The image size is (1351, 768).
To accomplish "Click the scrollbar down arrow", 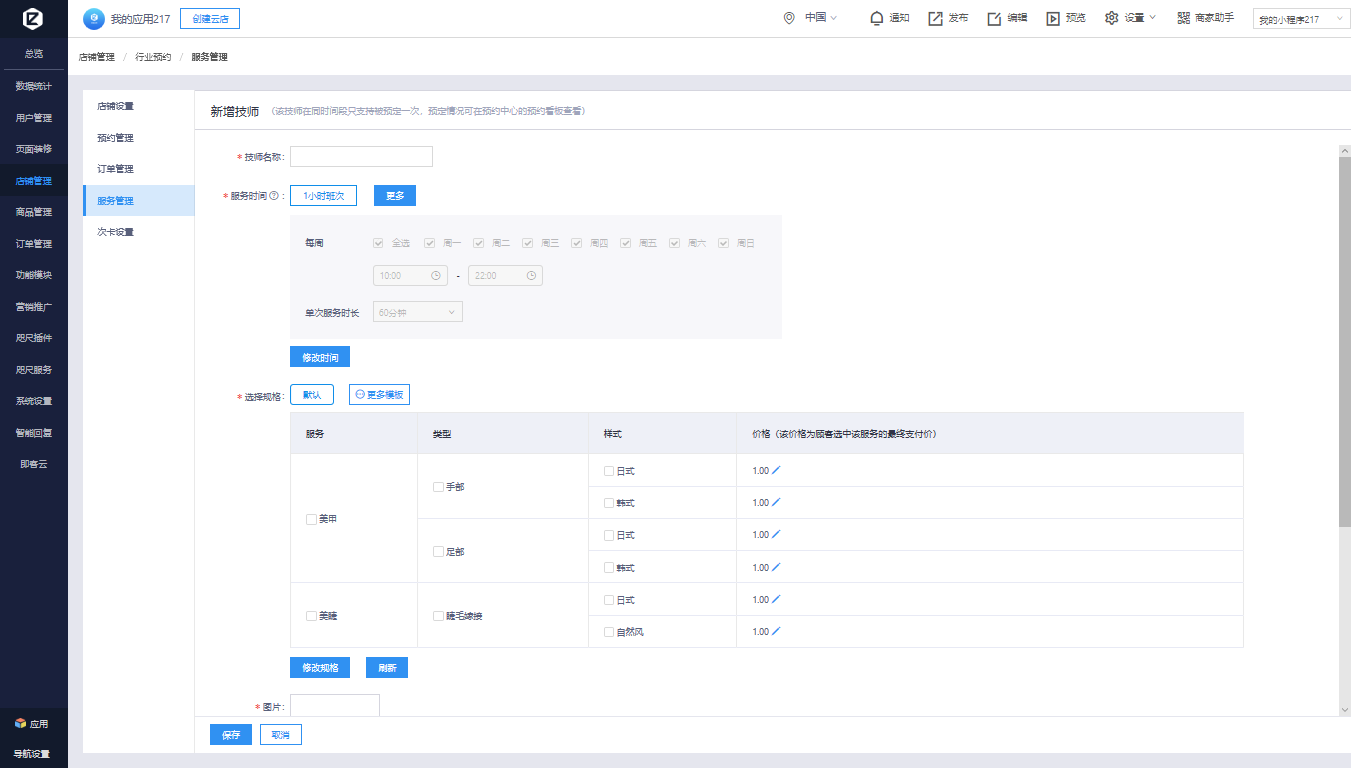I will tap(1344, 709).
